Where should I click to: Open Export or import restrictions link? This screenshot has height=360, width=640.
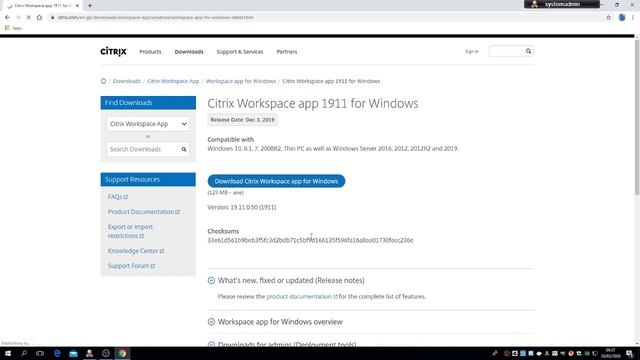(x=130, y=231)
